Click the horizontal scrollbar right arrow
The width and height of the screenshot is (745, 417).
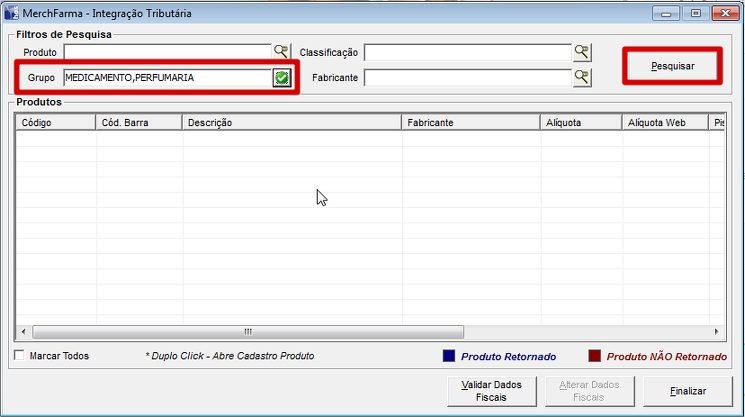[715, 332]
